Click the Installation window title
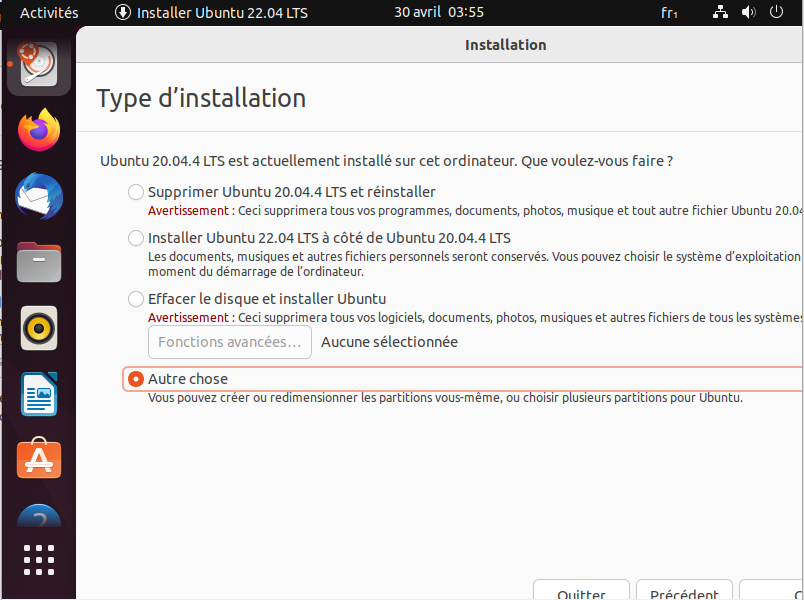 coord(506,45)
